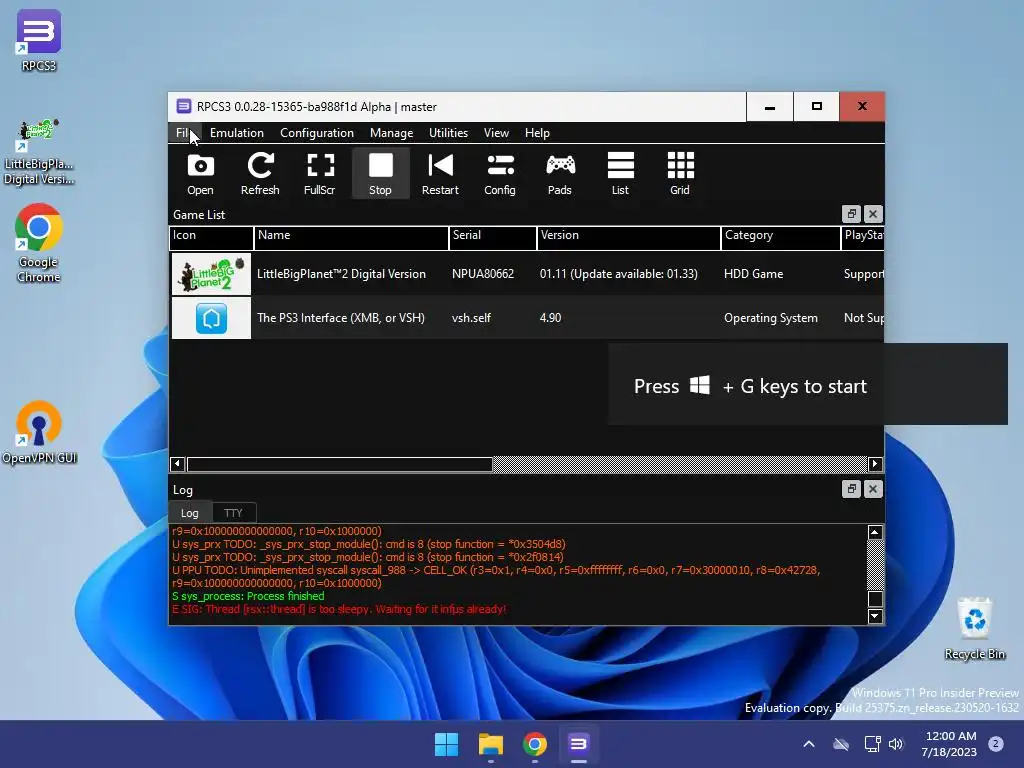The height and width of the screenshot is (768, 1024).
Task: Open the clock and date flyout
Action: coord(950,744)
